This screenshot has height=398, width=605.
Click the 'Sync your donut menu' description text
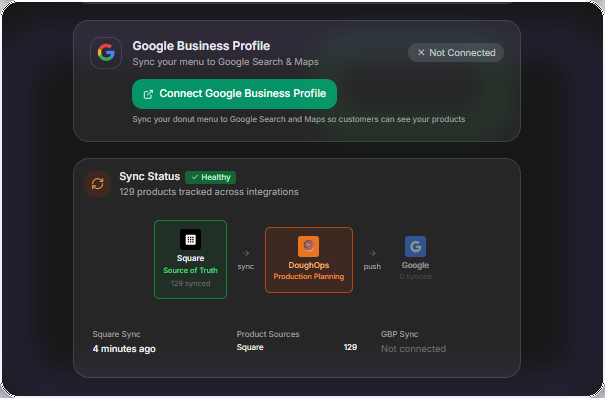point(299,119)
